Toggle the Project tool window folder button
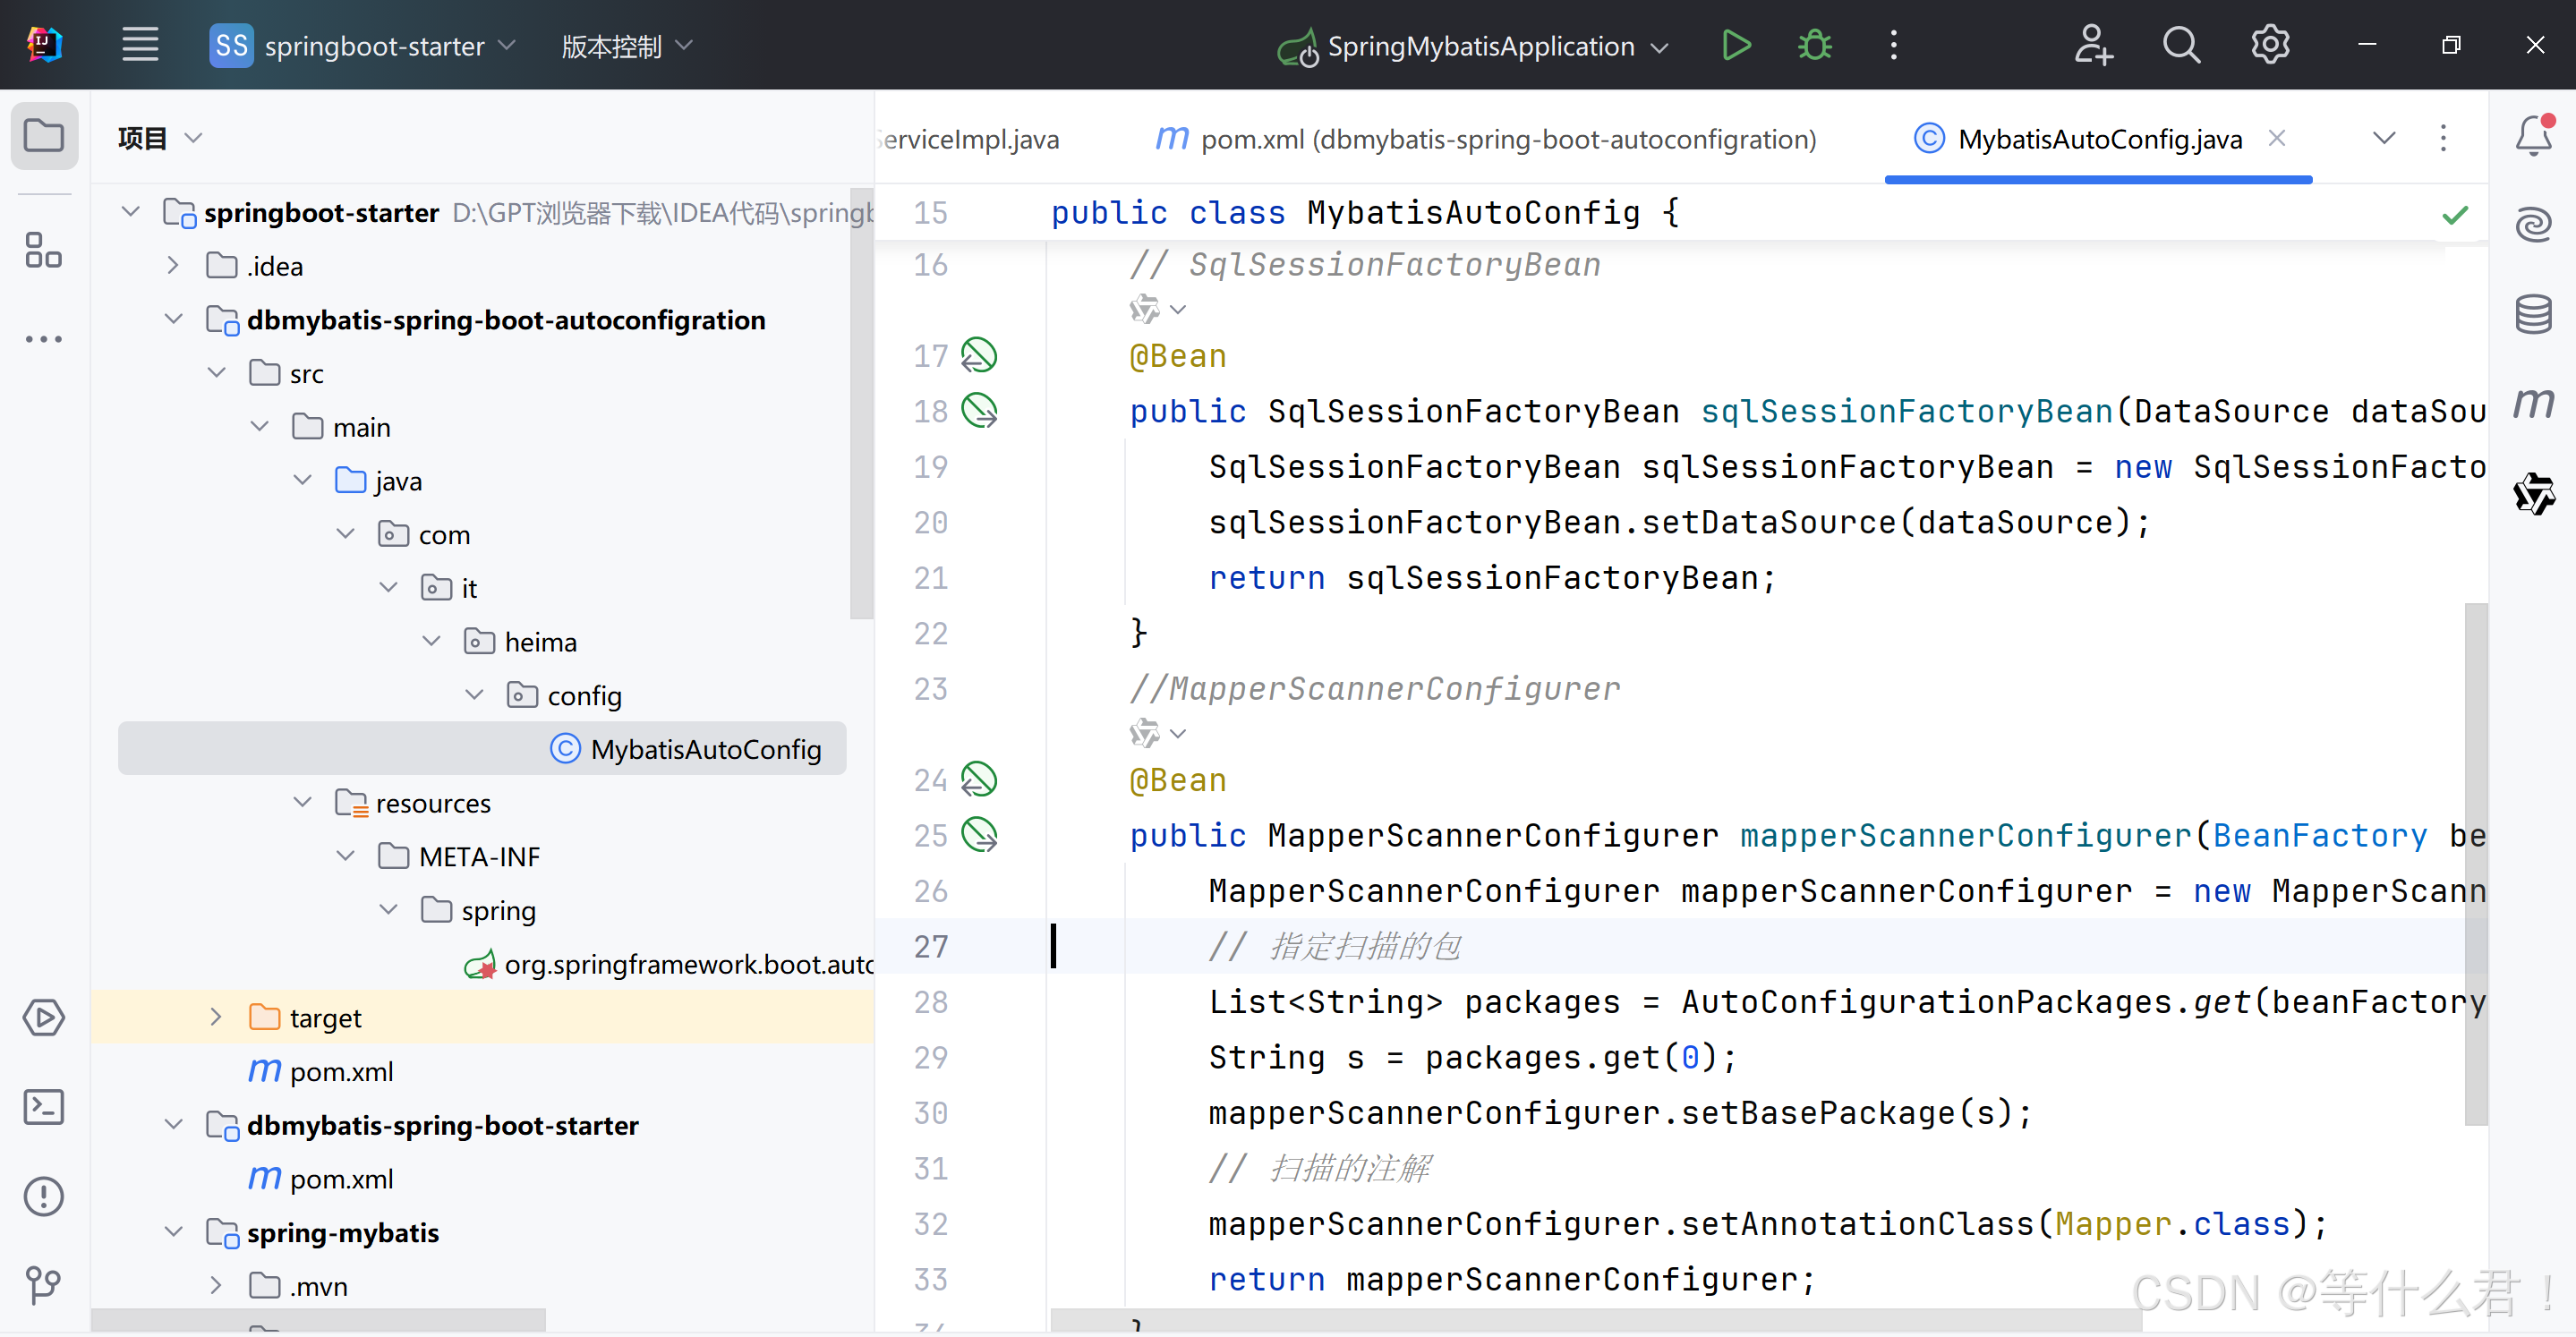Screen dimensions: 2576x1337 click(44, 136)
